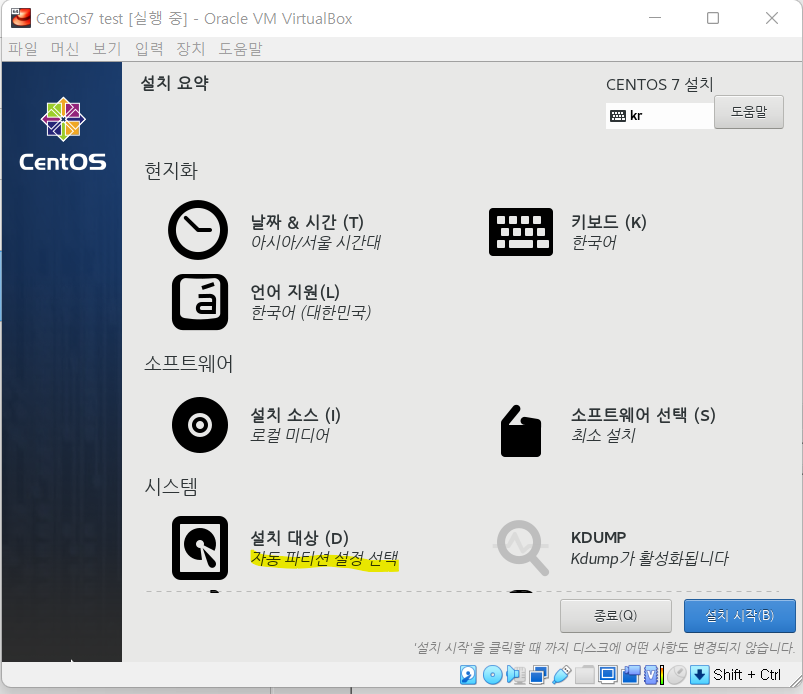Click the 최소 설치 text
This screenshot has height=694, width=803.
pos(603,435)
